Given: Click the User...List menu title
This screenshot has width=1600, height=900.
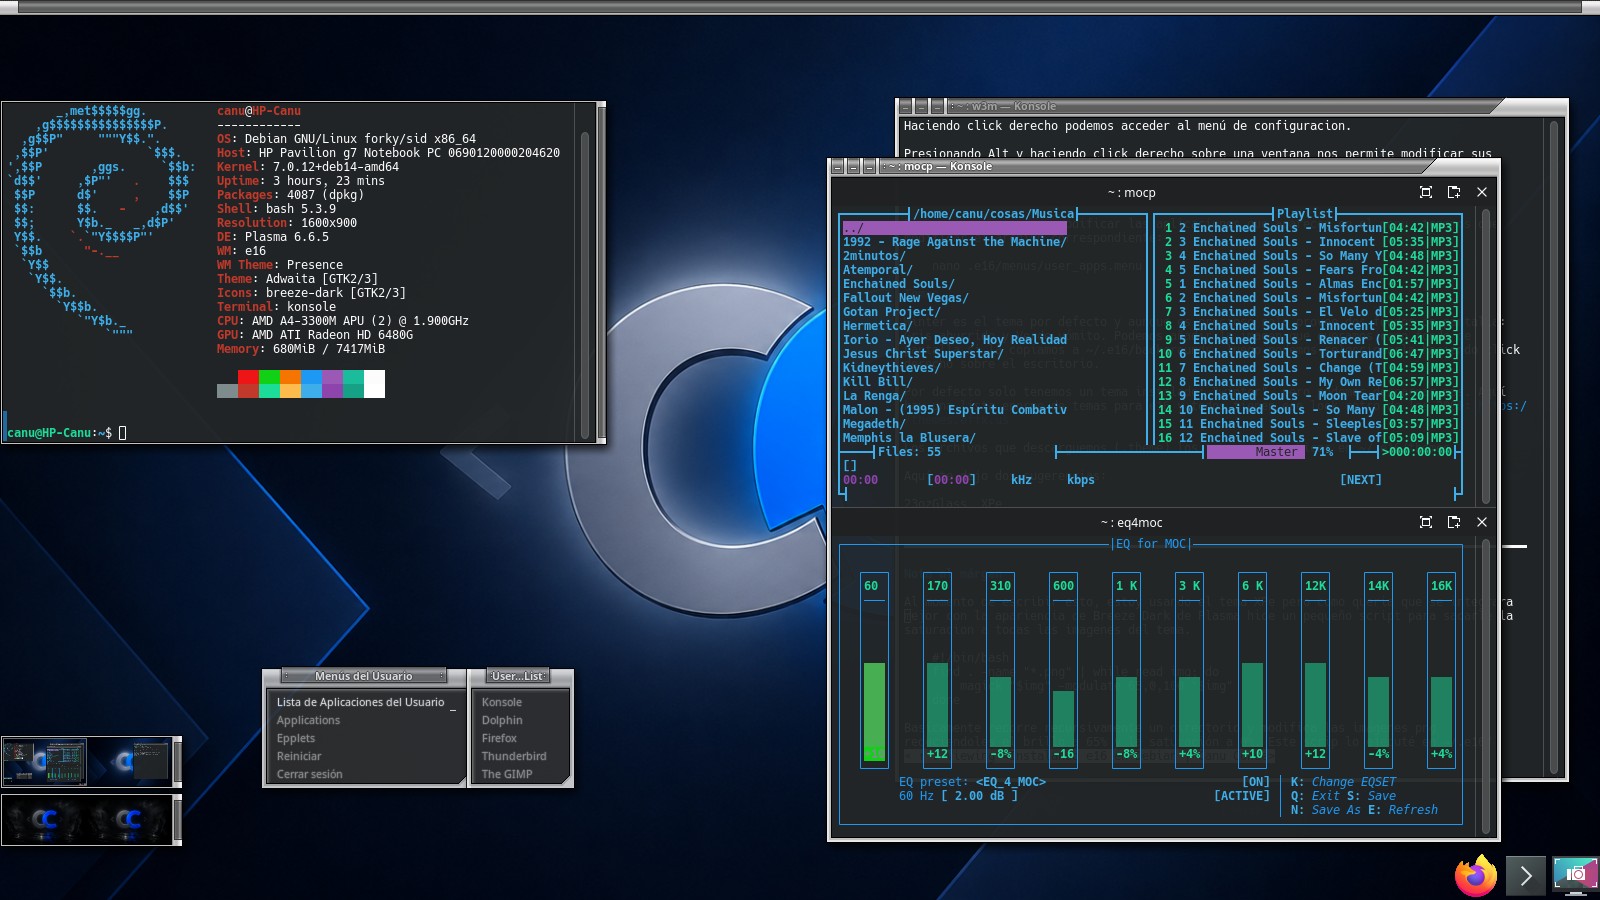Looking at the screenshot, I should [x=519, y=676].
